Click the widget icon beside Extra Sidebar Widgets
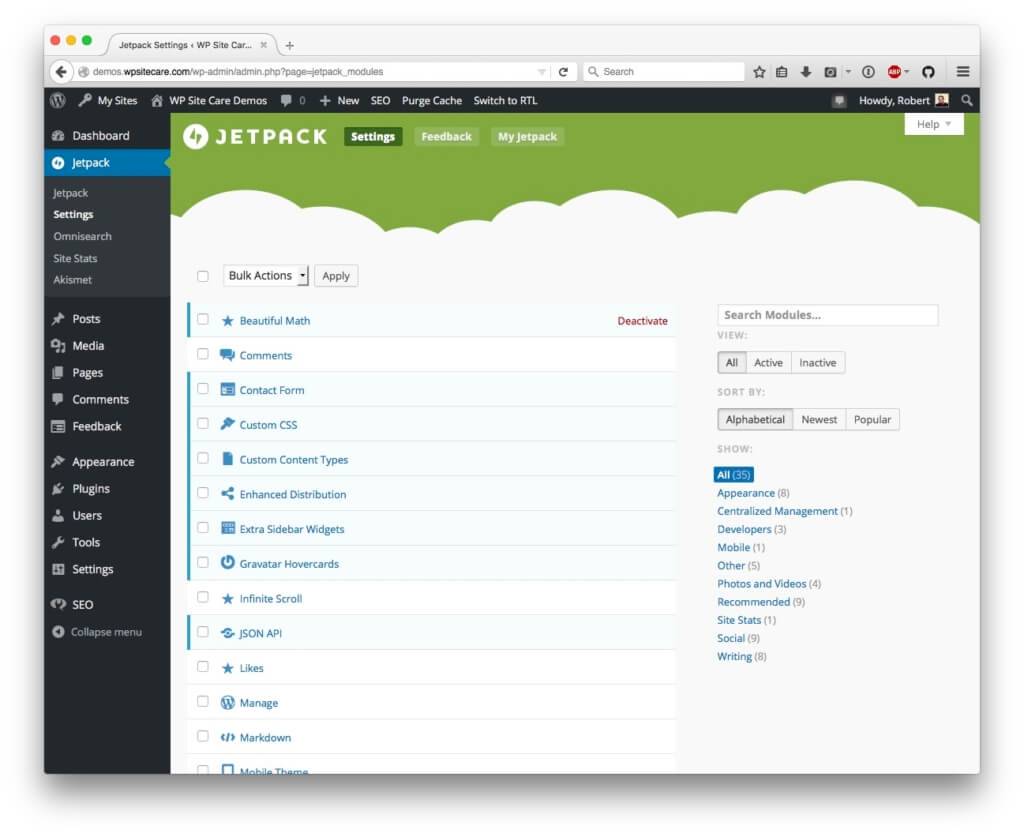The height and width of the screenshot is (837, 1024). click(x=227, y=528)
